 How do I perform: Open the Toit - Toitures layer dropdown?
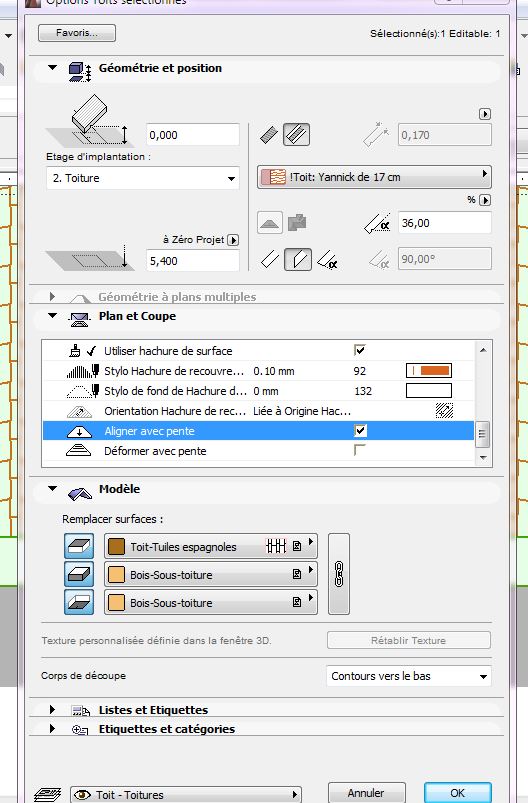pyautogui.click(x=185, y=794)
